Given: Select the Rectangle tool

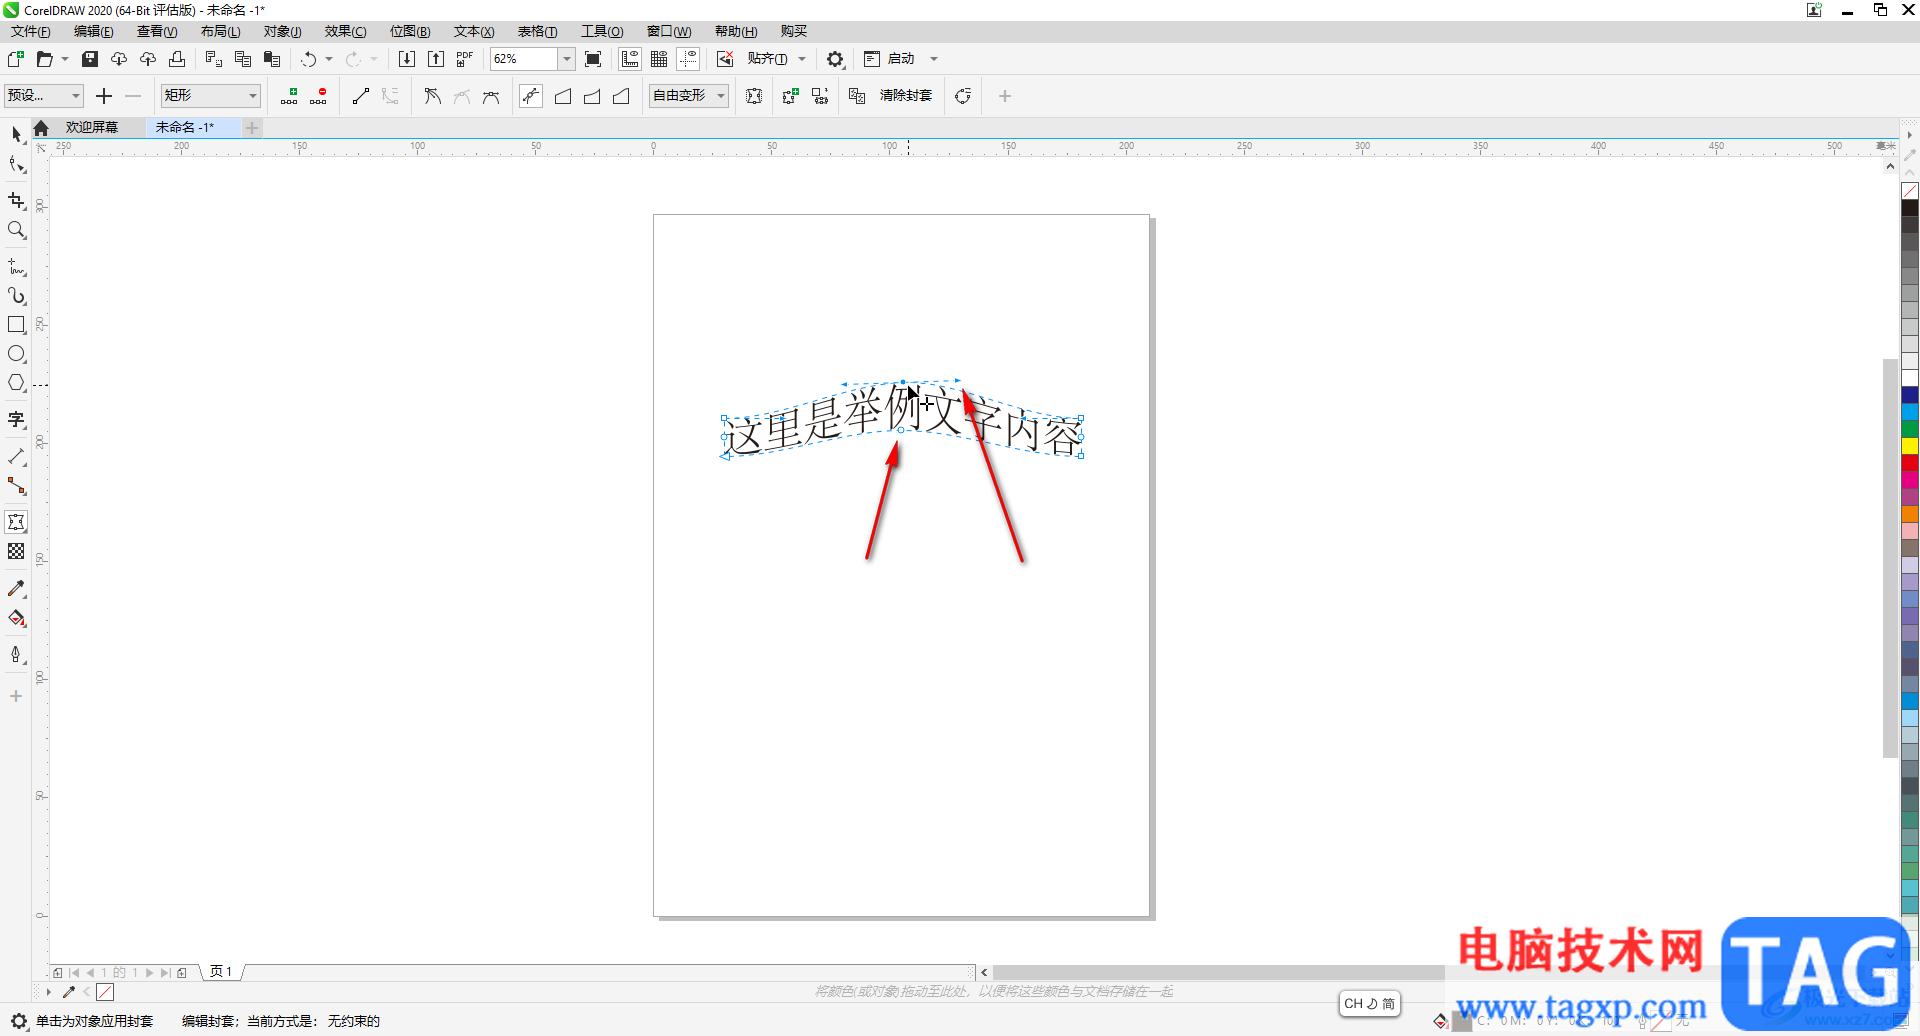Looking at the screenshot, I should pos(16,325).
